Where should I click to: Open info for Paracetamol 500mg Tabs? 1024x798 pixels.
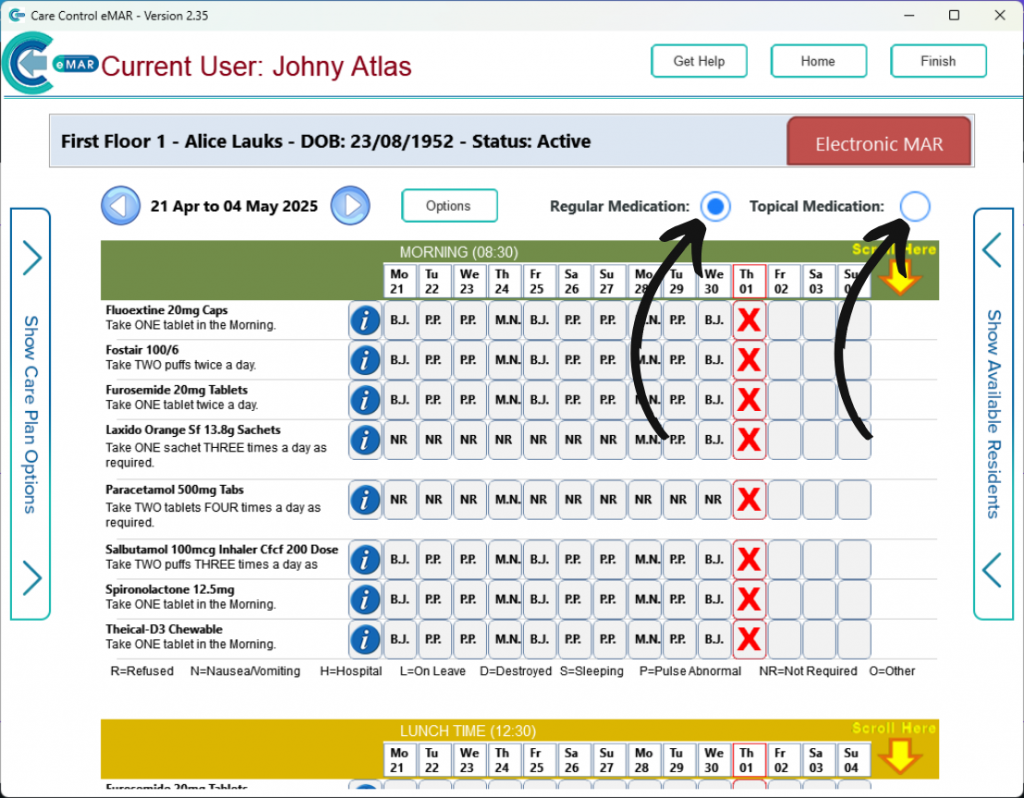tap(364, 499)
